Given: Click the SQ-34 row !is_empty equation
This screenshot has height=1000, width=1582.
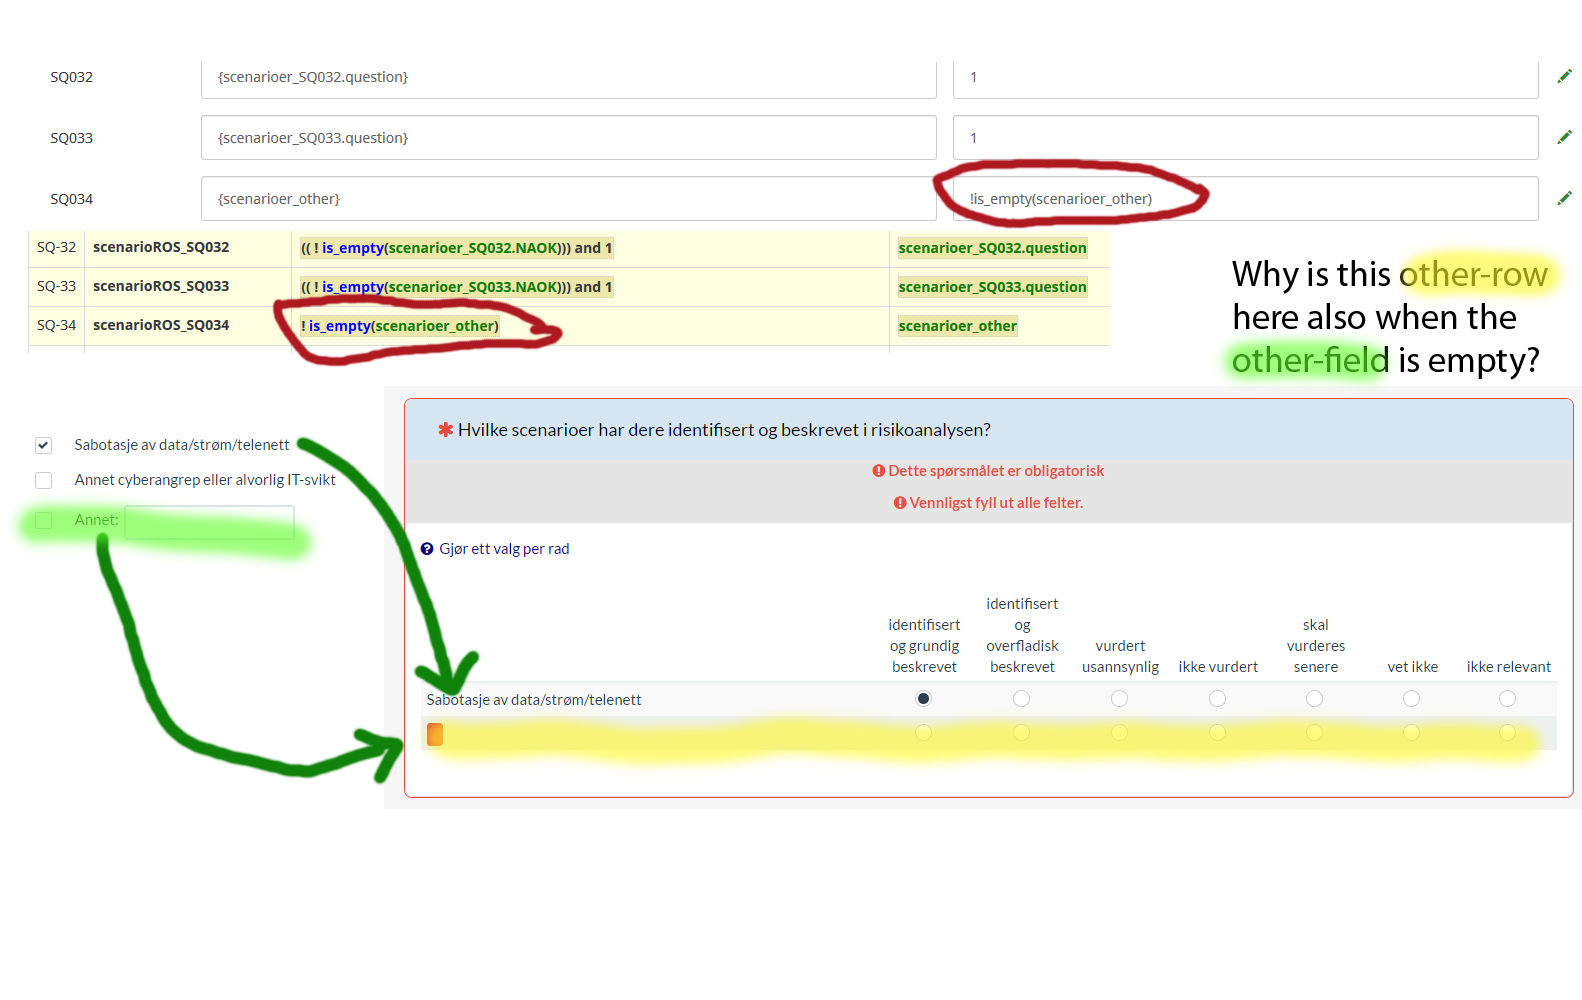Looking at the screenshot, I should [400, 326].
